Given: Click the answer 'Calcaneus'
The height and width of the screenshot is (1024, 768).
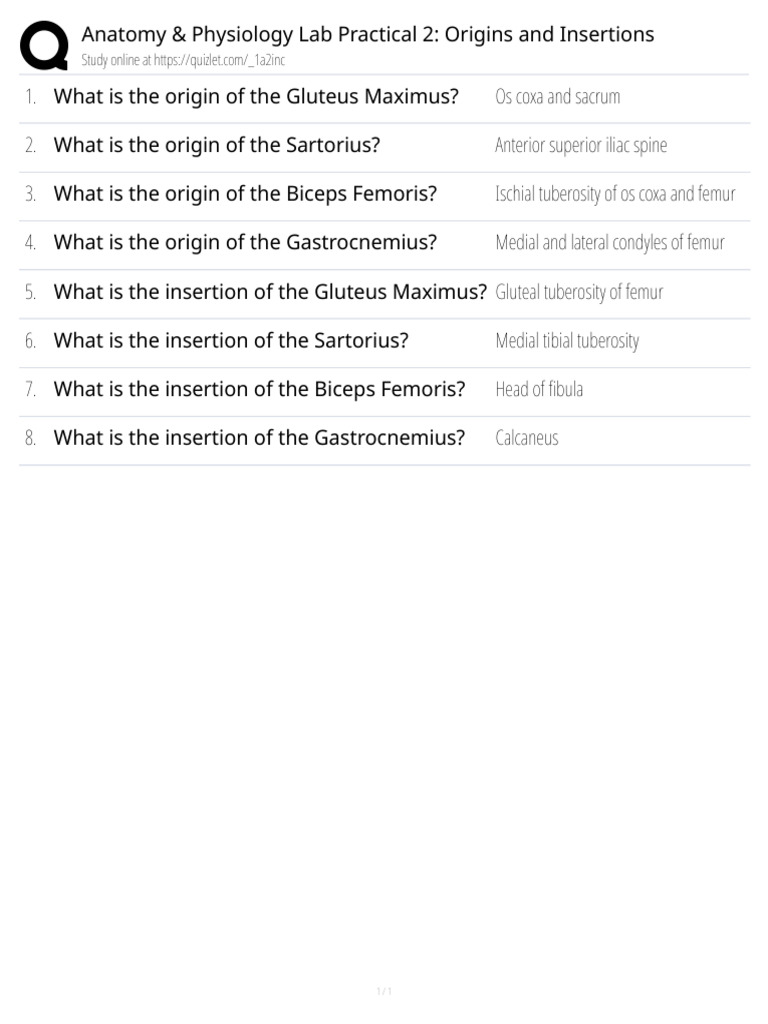Looking at the screenshot, I should [527, 438].
